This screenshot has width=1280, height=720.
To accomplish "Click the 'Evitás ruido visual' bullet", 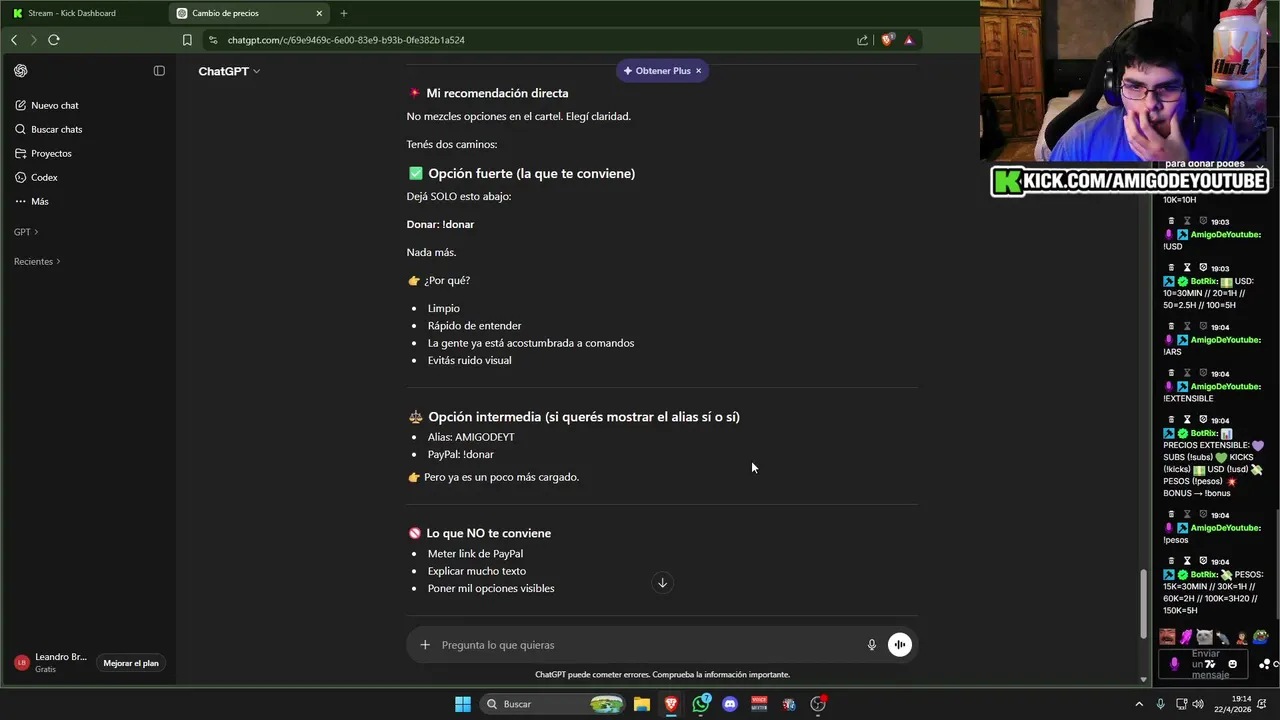I will tap(469, 360).
